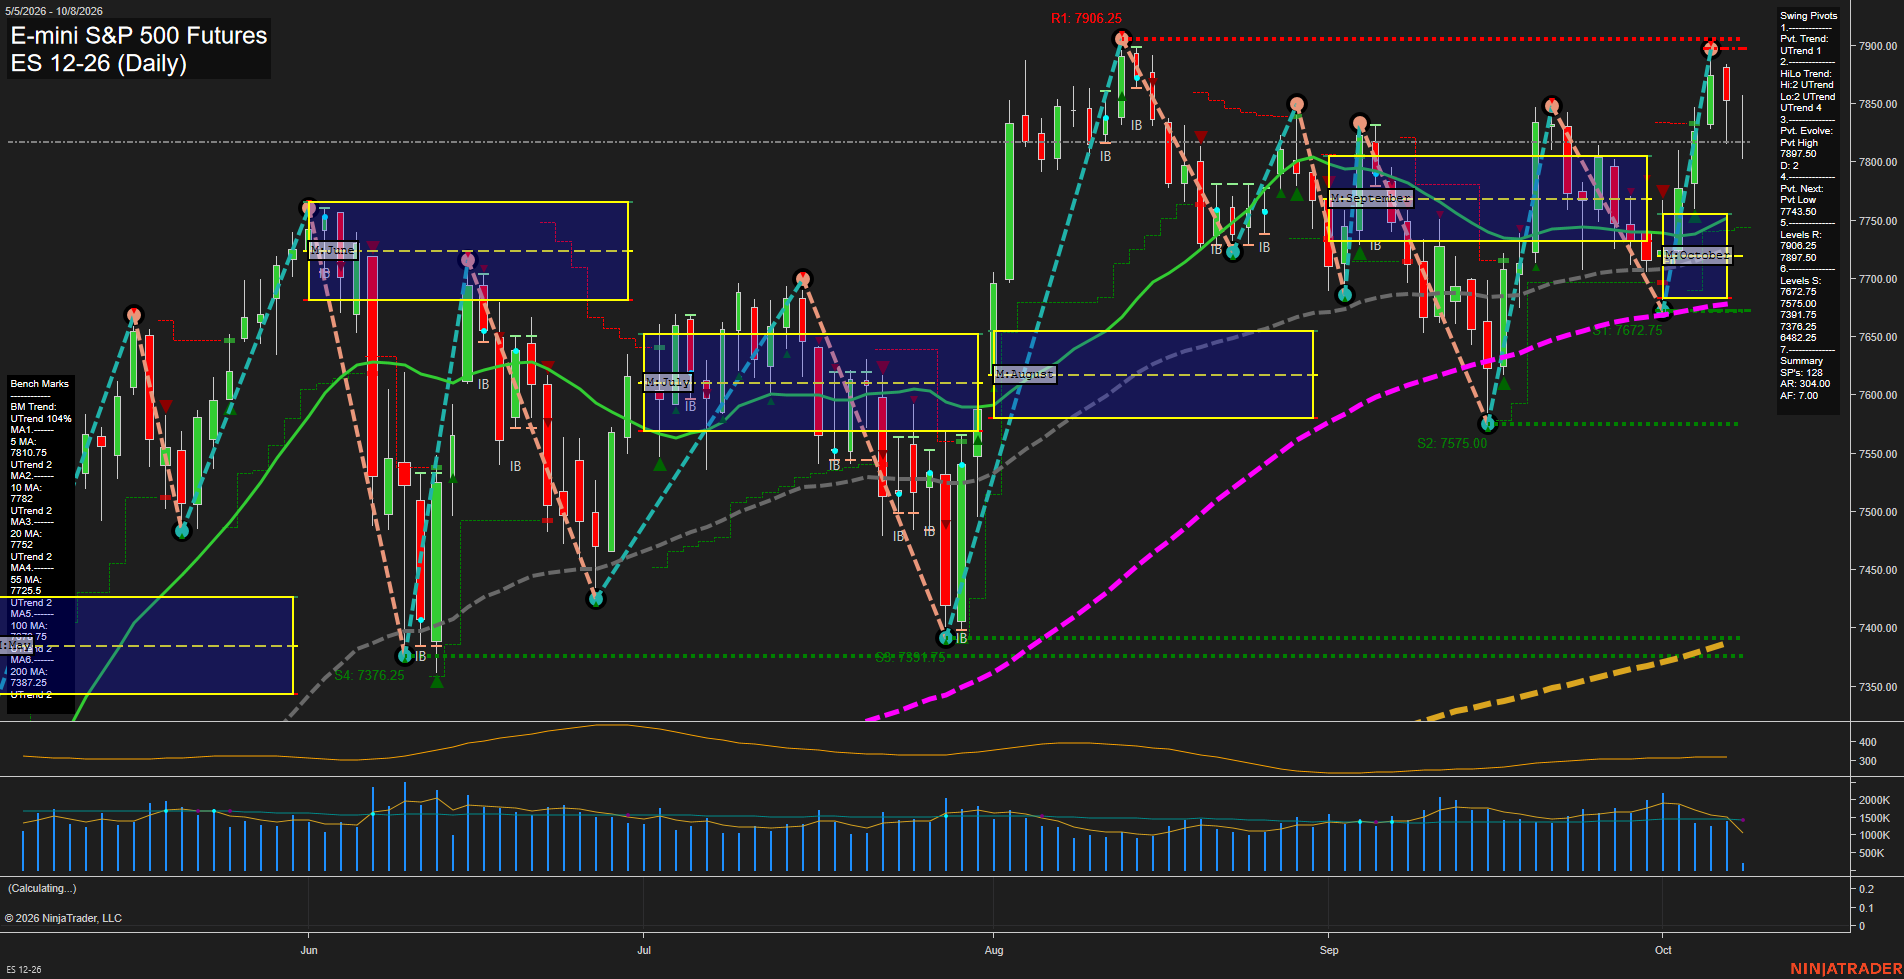
Task: Select the Pvt. Trend entry in Swing Pivots
Action: pos(1804,45)
